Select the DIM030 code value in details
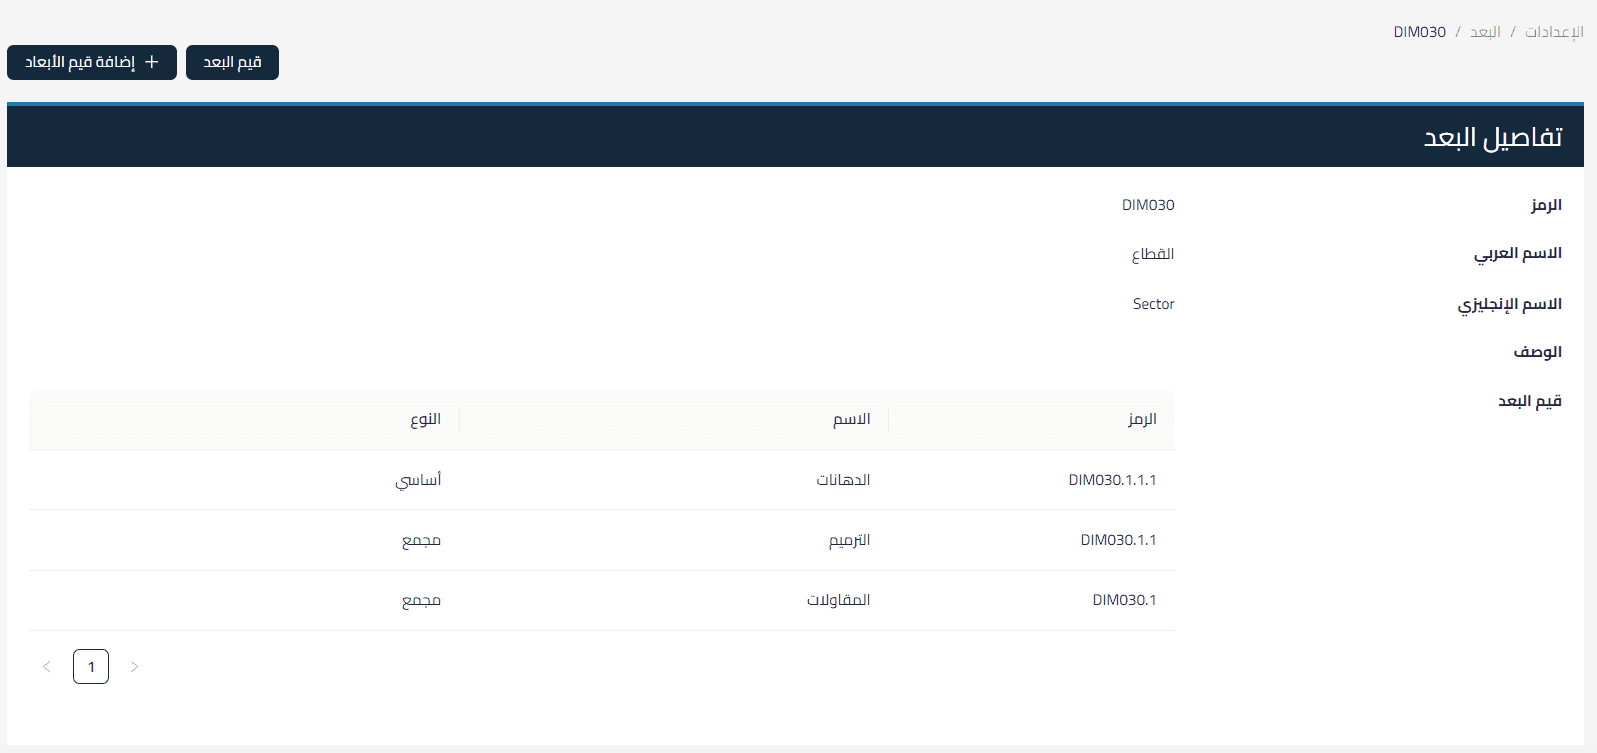This screenshot has width=1597, height=753. [1148, 205]
